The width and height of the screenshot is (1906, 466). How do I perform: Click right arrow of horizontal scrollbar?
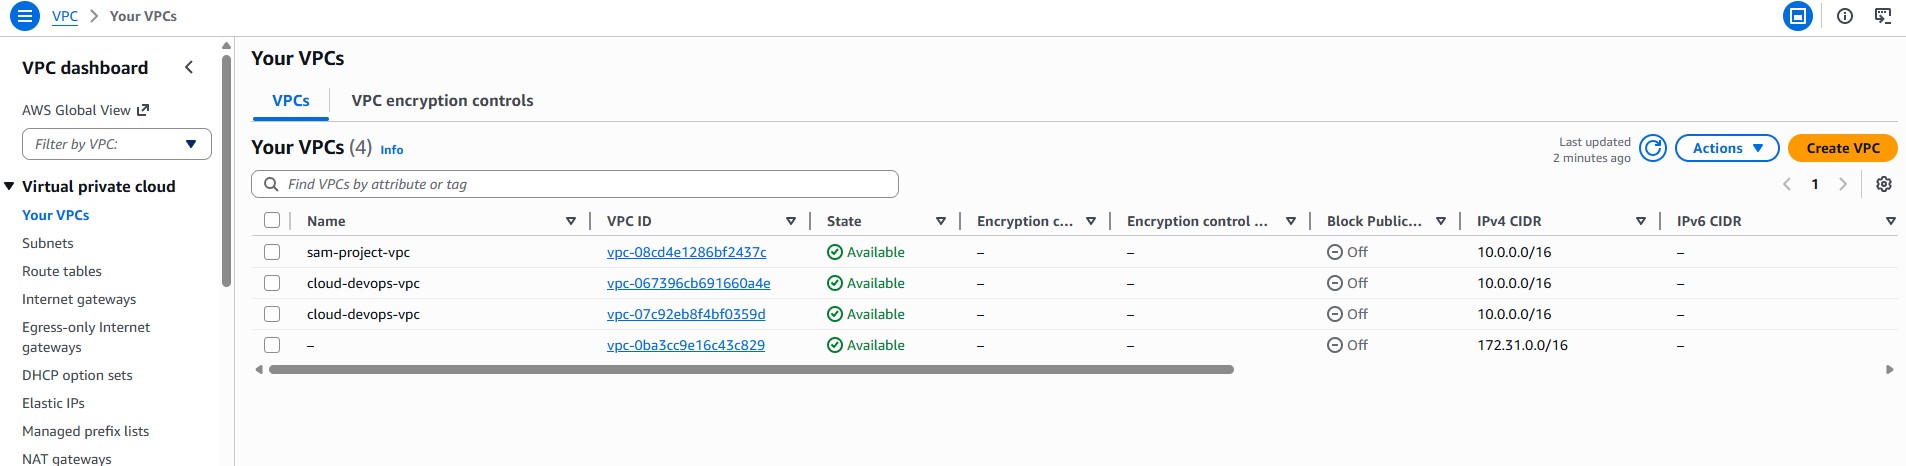coord(1889,369)
